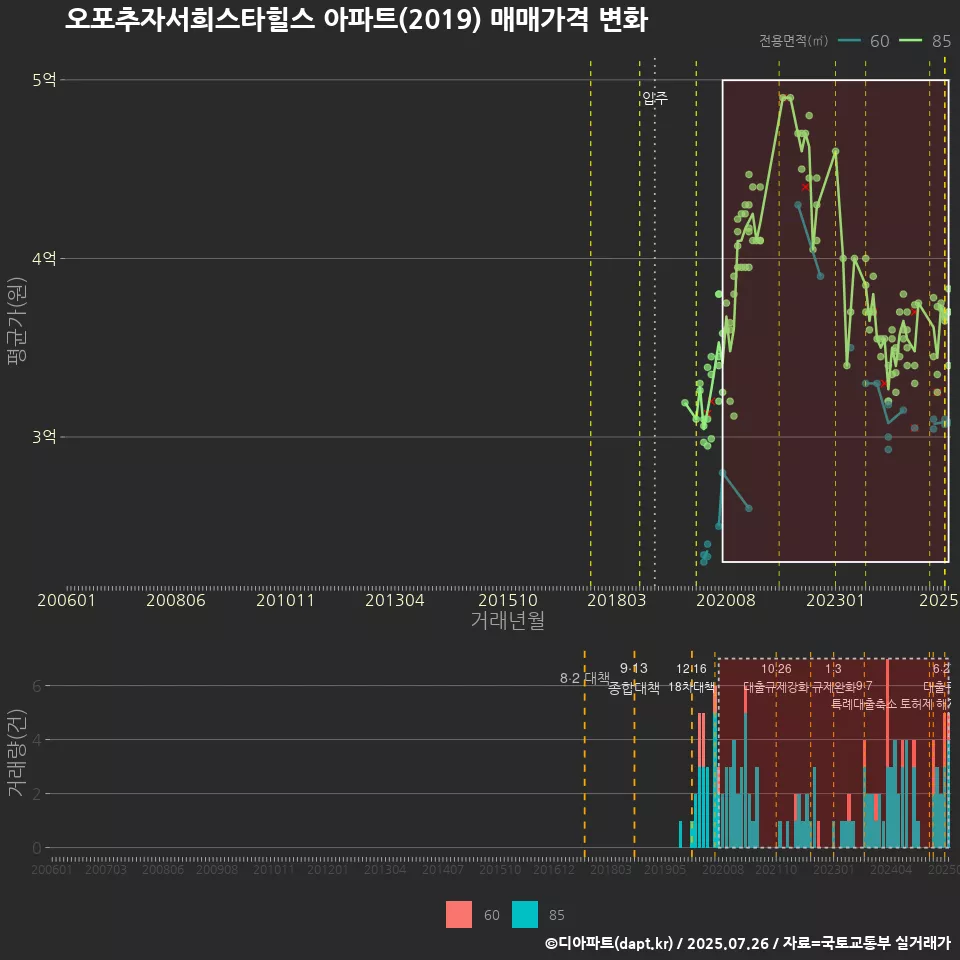960x960 pixels.
Task: Click the 특례대출축소 annotation text
Action: (x=864, y=704)
